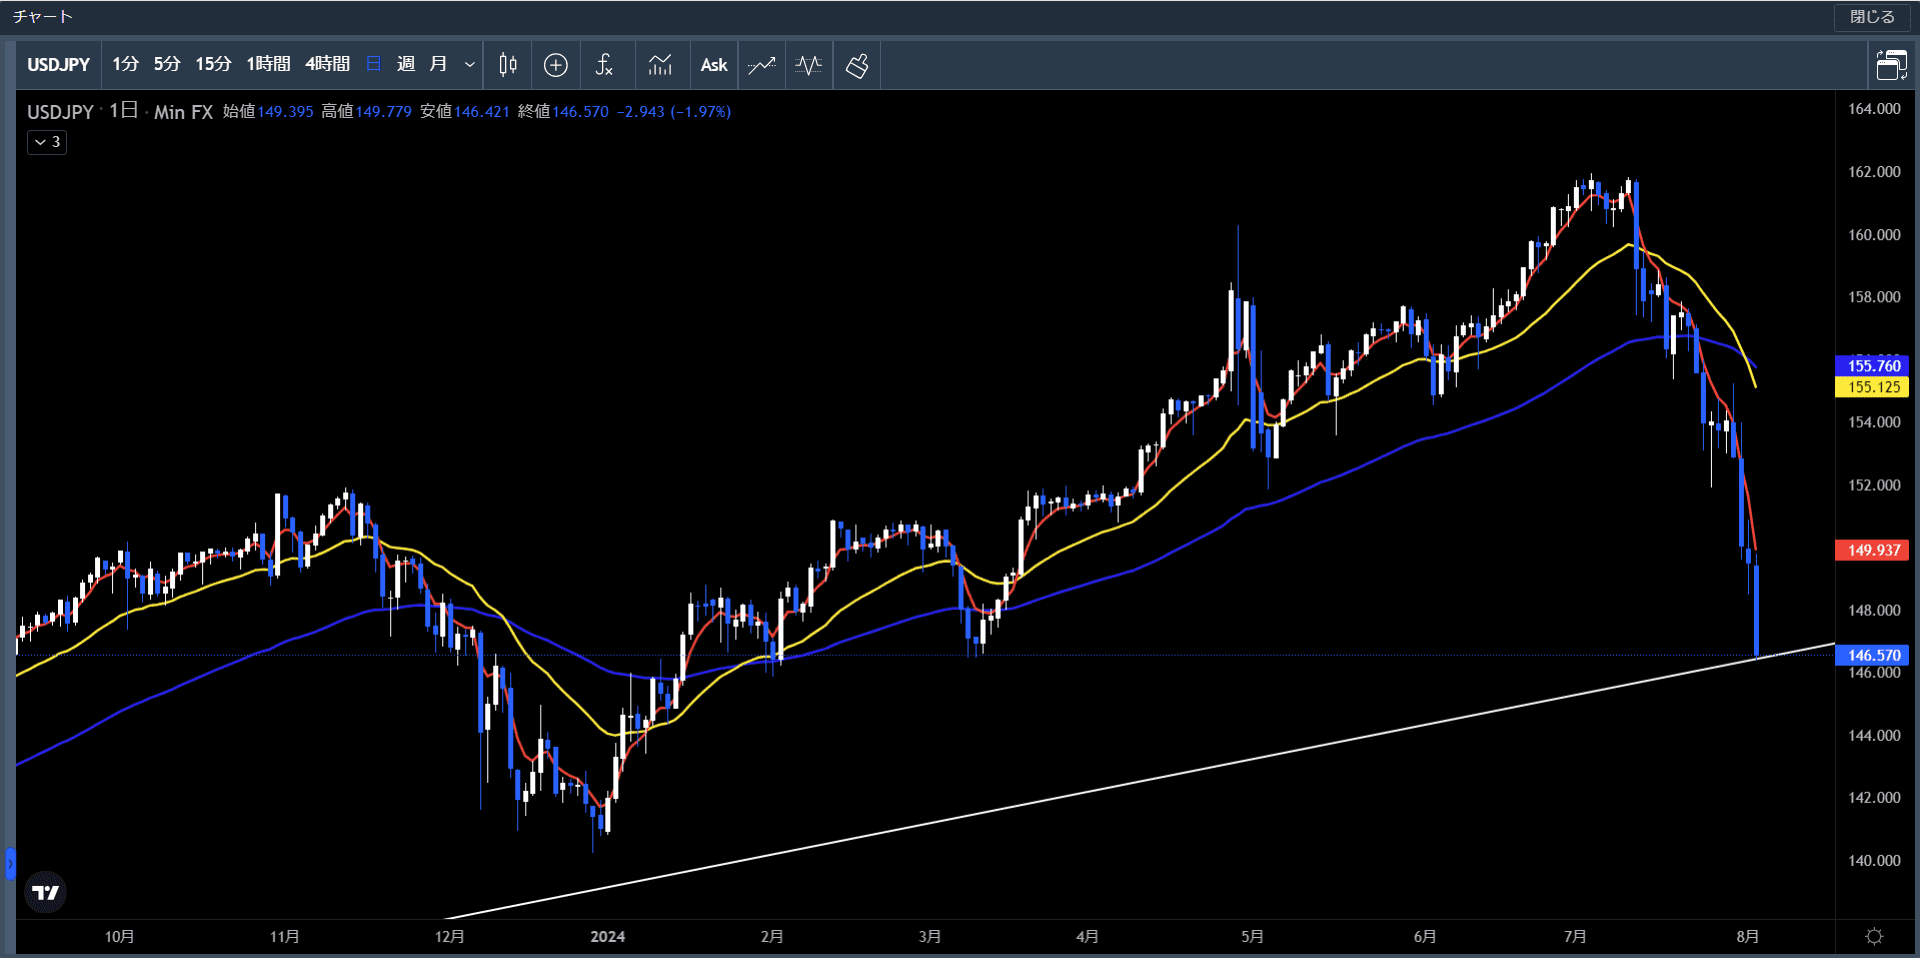This screenshot has height=958, width=1920.
Task: Select the 週 weekly timeframe
Action: pyautogui.click(x=406, y=65)
